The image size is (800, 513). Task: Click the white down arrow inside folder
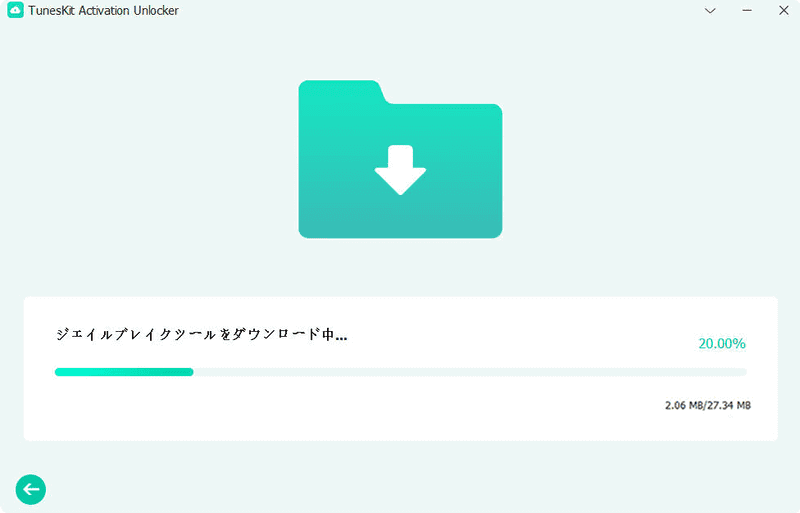pos(401,170)
